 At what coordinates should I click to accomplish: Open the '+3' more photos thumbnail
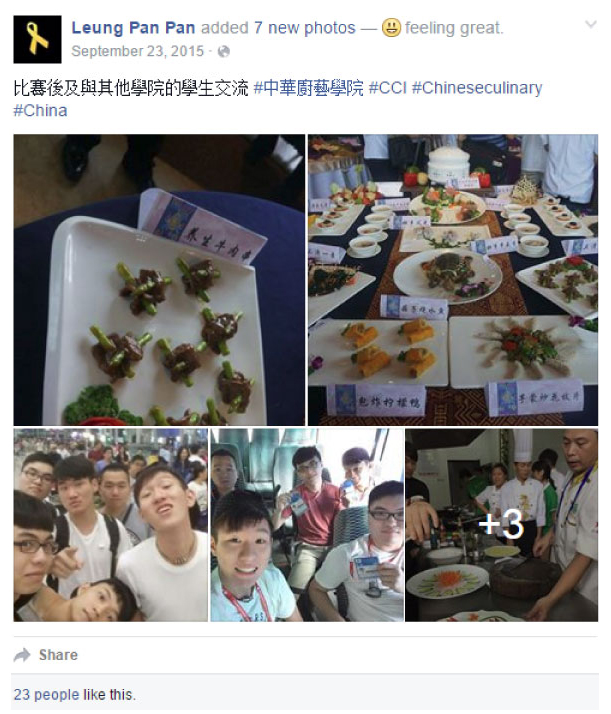[x=502, y=525]
